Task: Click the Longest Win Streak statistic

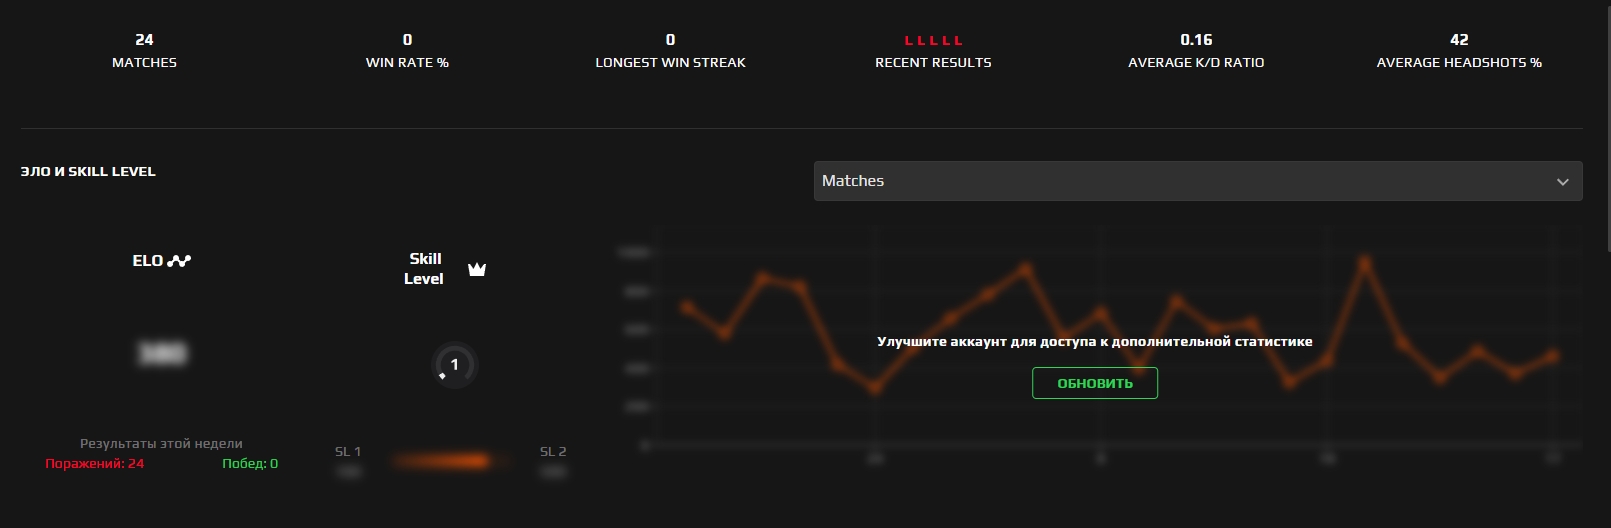Action: click(x=670, y=50)
